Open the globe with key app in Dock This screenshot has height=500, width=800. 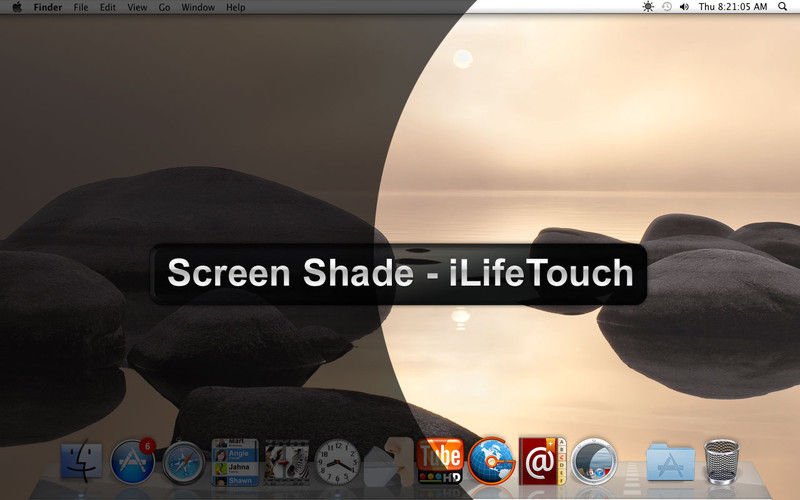pos(491,461)
